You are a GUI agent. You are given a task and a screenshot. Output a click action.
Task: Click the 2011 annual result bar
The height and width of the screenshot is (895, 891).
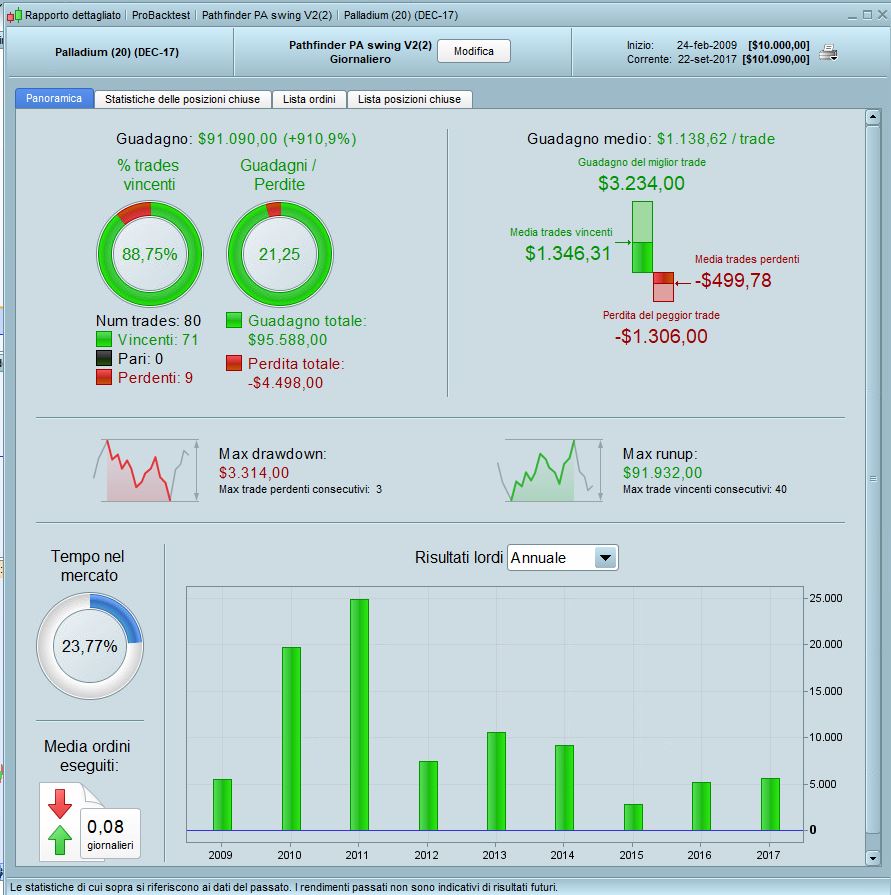[360, 715]
